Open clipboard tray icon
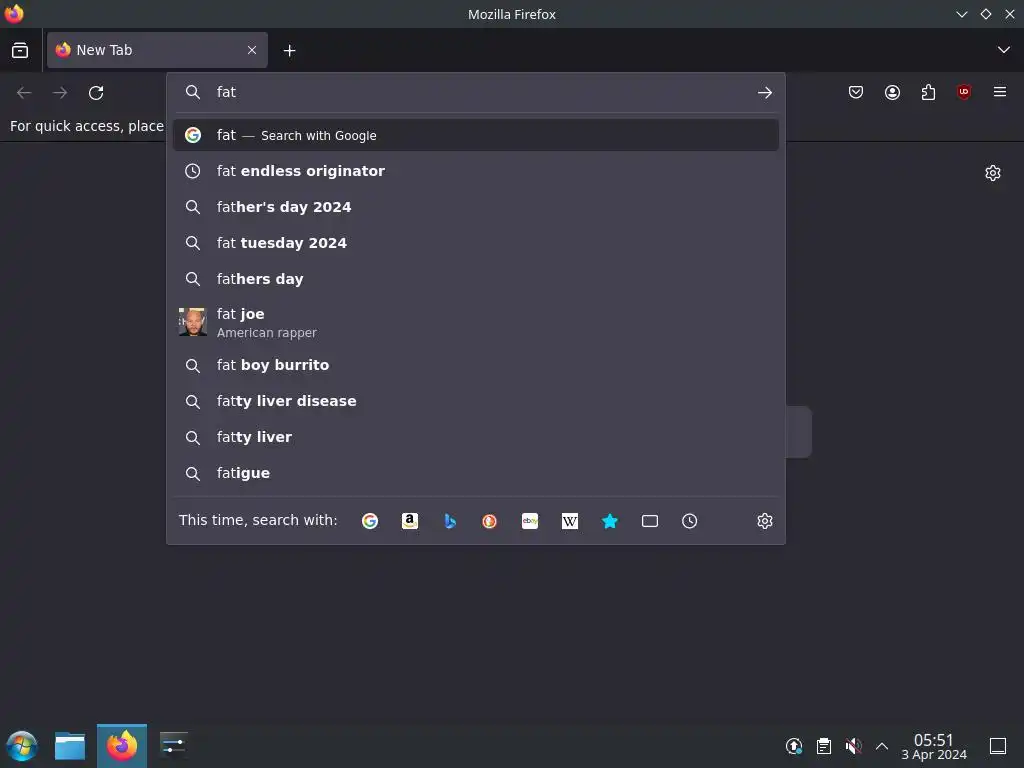This screenshot has height=768, width=1024. pyautogui.click(x=824, y=746)
